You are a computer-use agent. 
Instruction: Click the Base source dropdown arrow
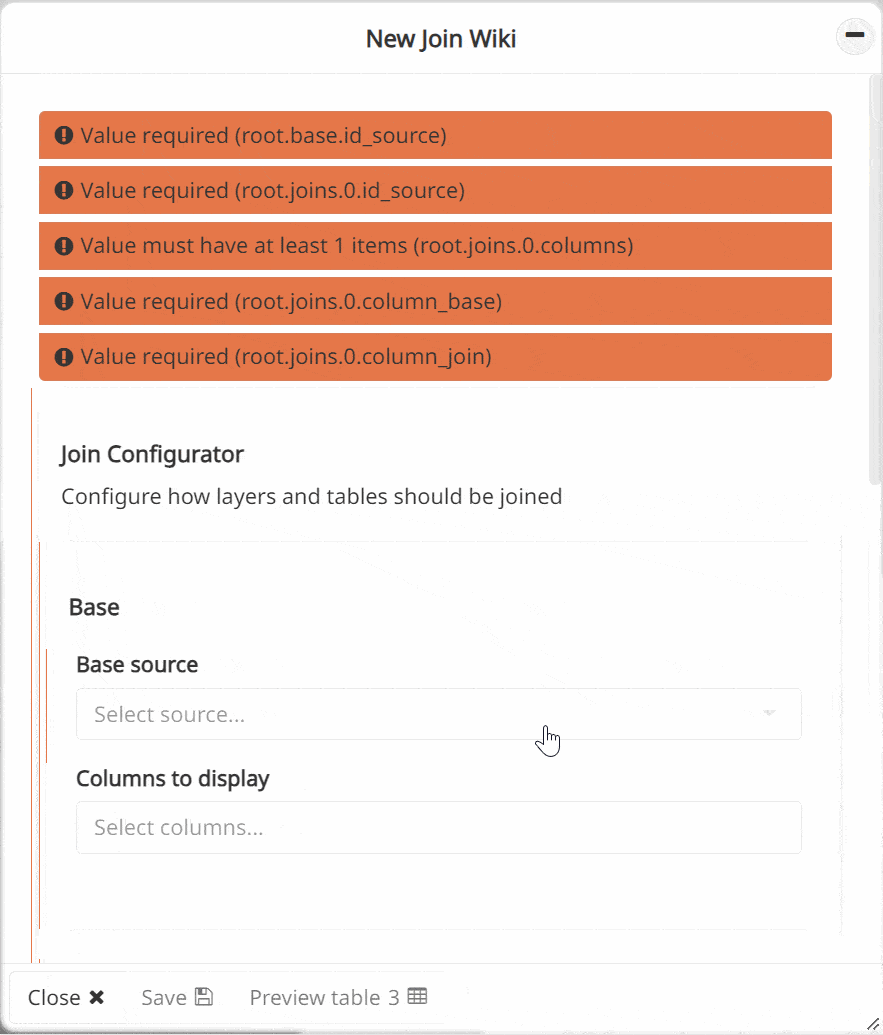[769, 714]
